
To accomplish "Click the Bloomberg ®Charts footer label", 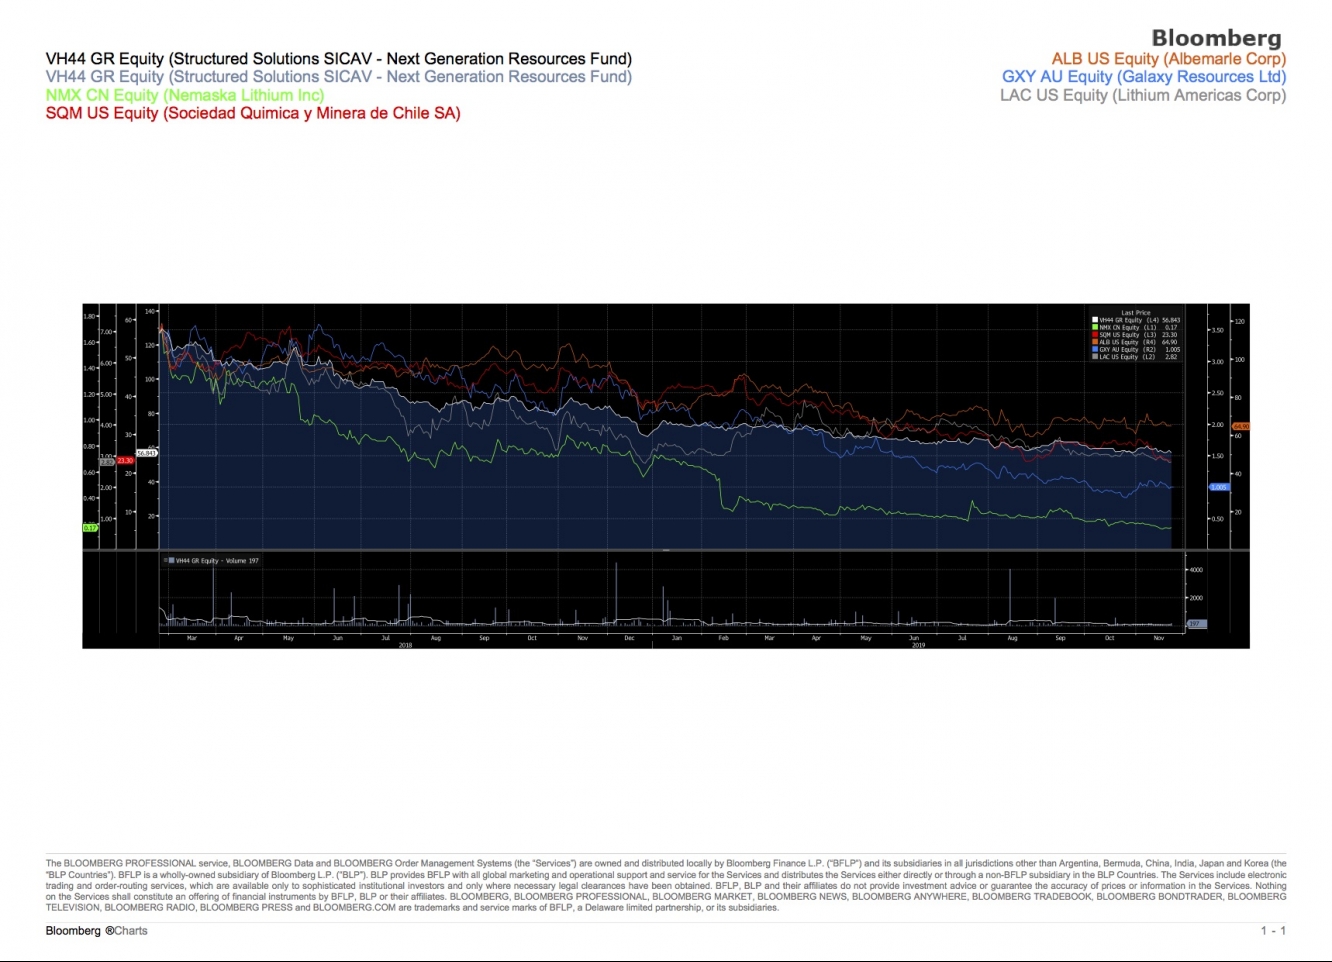I will pyautogui.click(x=96, y=931).
